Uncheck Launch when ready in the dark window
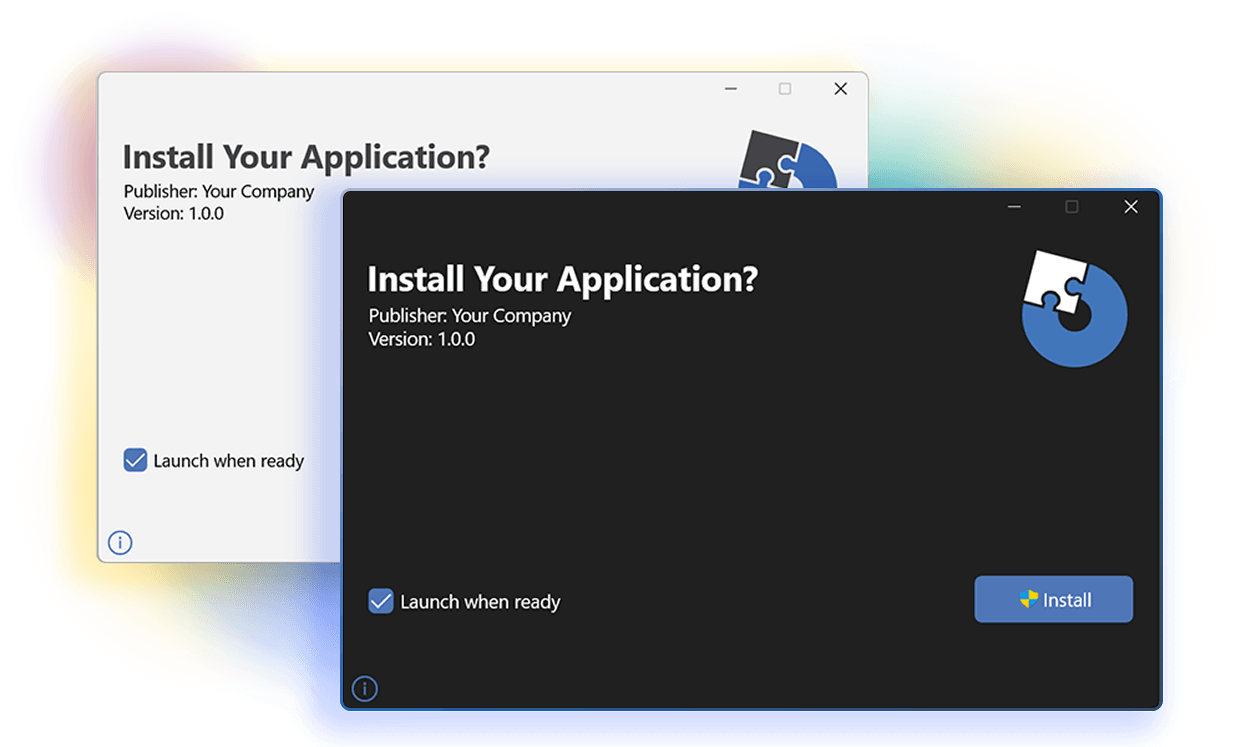This screenshot has height=747, width=1246. tap(380, 601)
